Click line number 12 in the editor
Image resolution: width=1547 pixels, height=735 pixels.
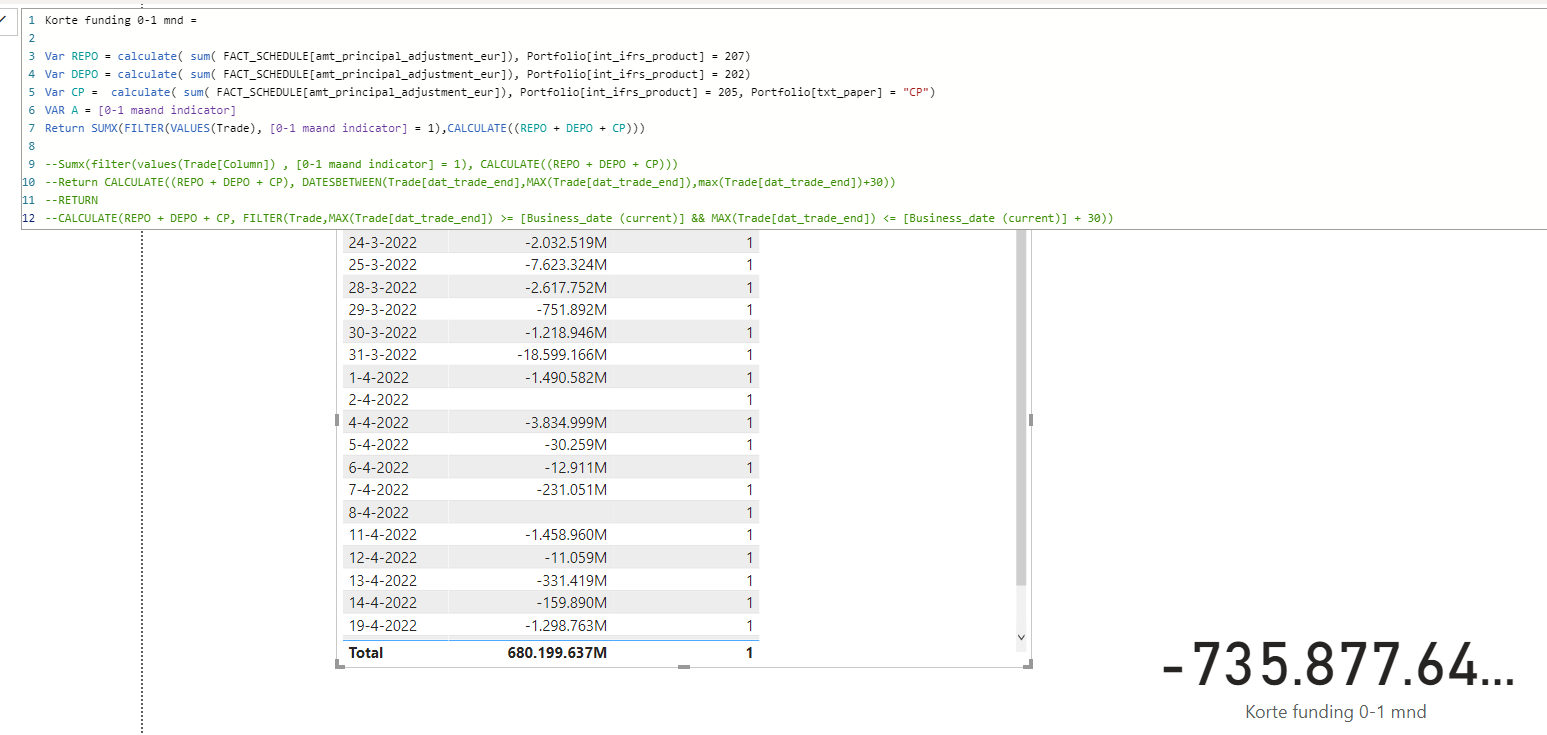tap(29, 218)
